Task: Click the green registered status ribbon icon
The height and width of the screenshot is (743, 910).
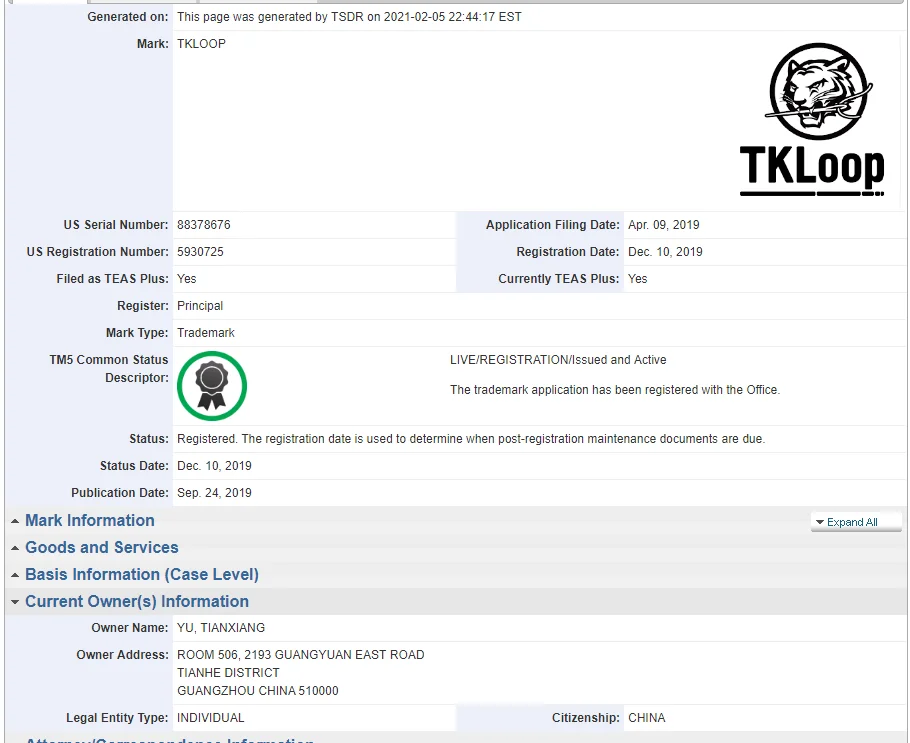Action: click(212, 386)
